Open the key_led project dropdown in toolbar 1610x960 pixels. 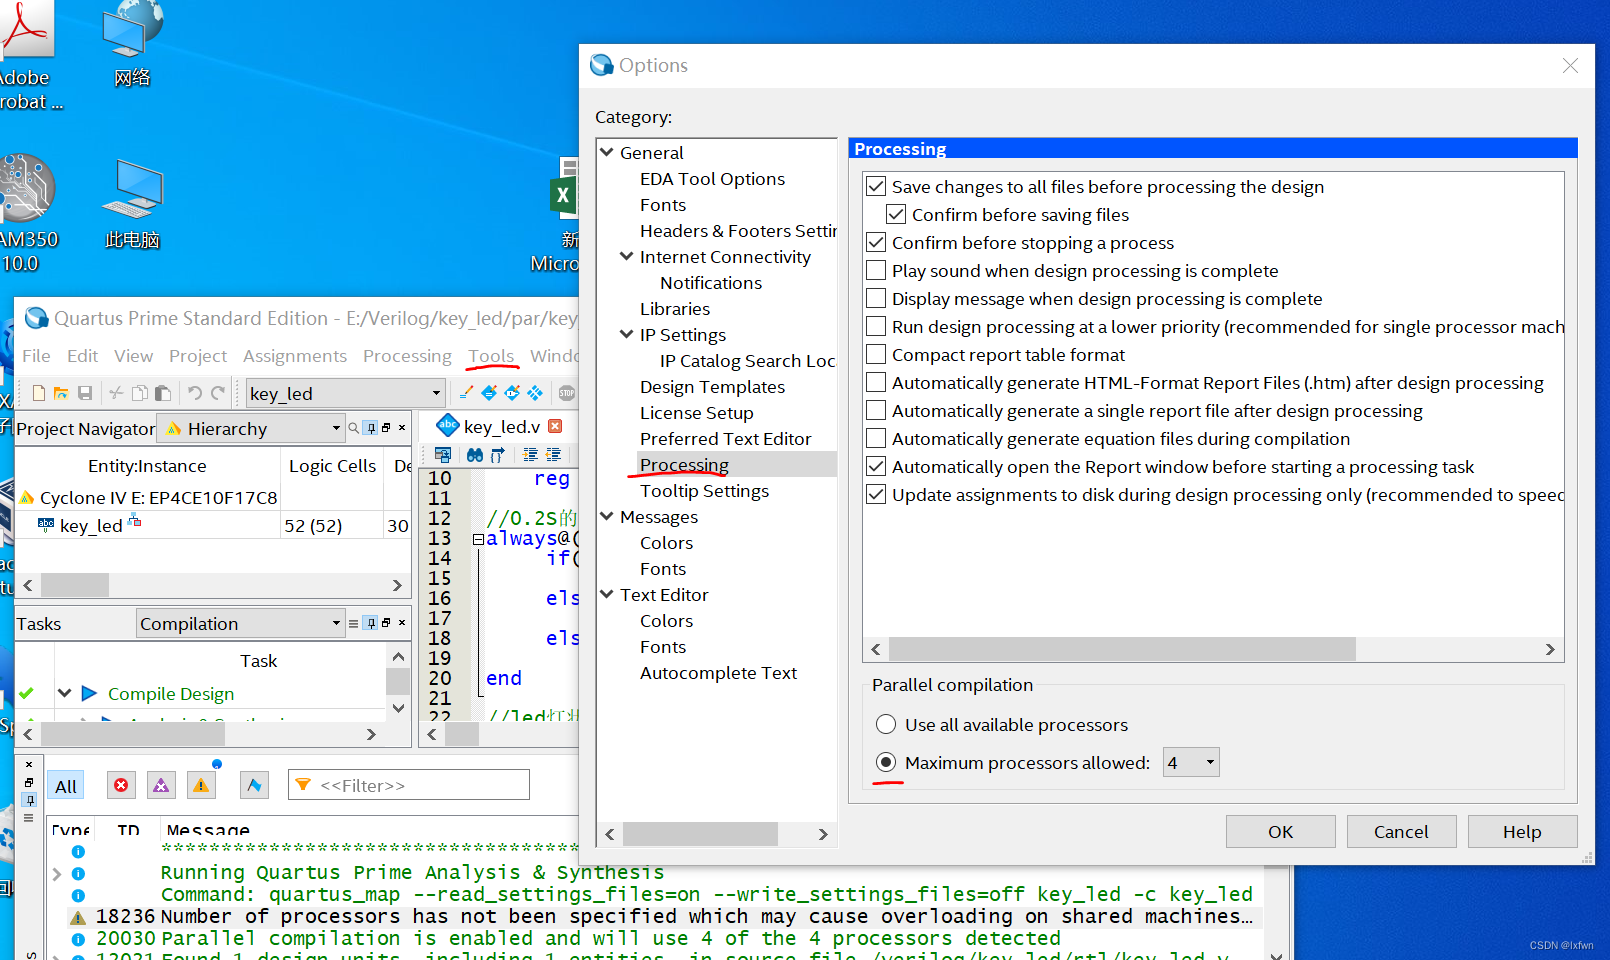click(x=345, y=393)
